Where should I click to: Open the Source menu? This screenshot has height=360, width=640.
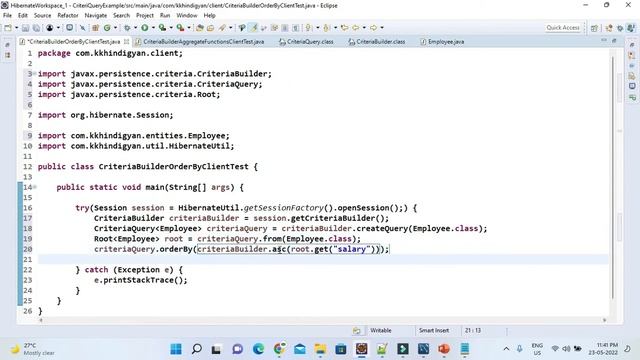click(x=42, y=16)
